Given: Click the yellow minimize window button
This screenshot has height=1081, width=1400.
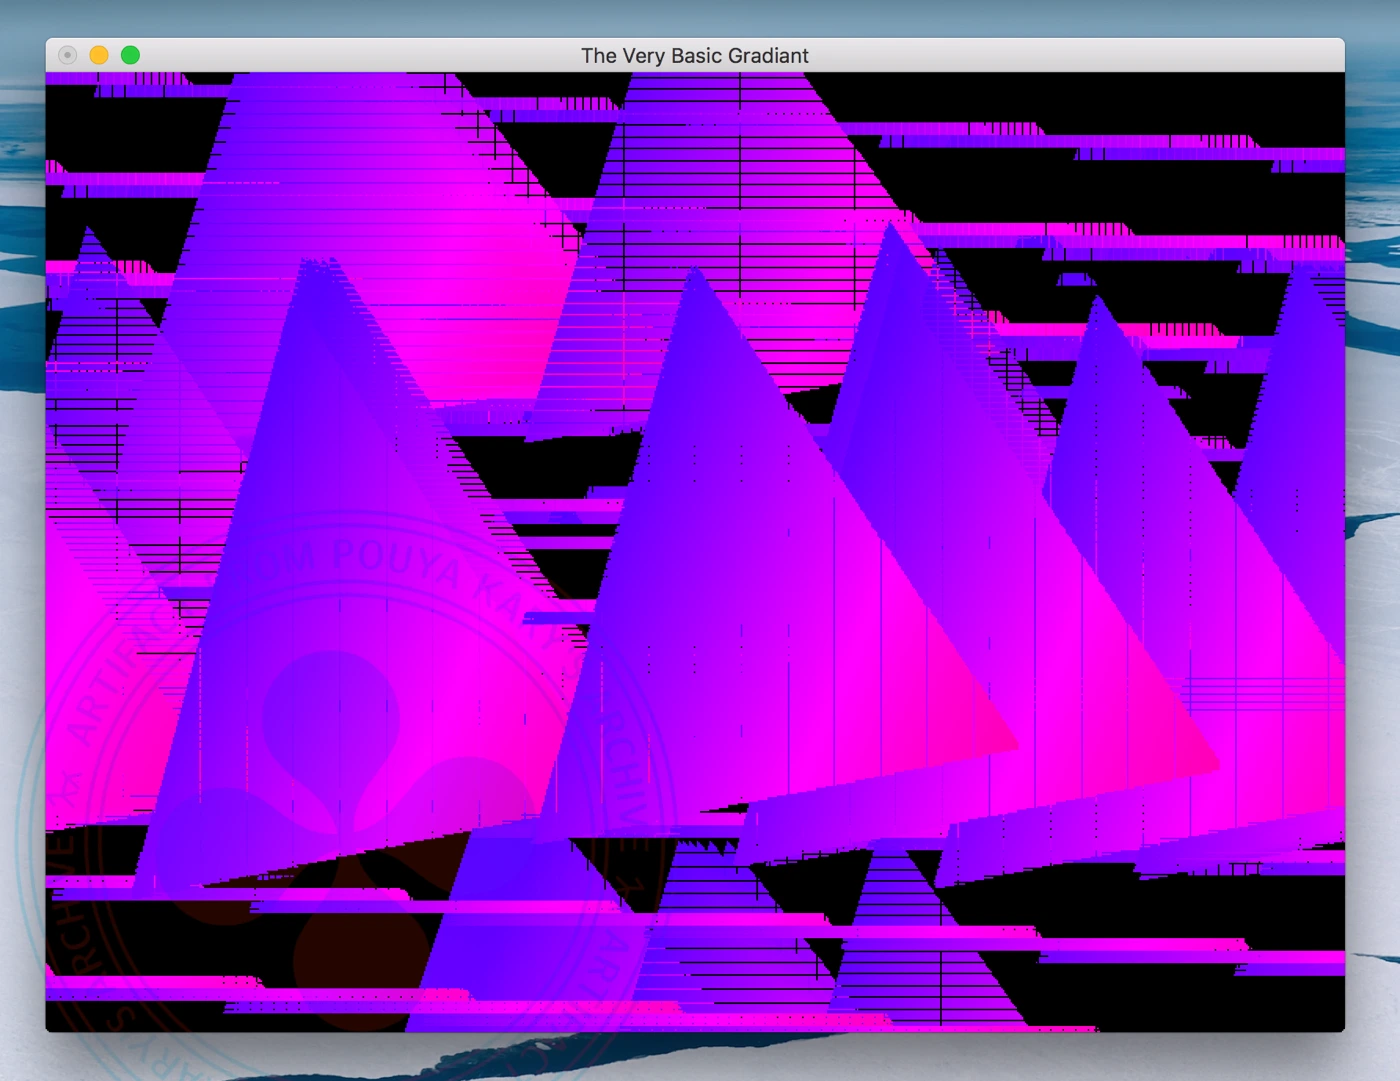Looking at the screenshot, I should tap(99, 55).
